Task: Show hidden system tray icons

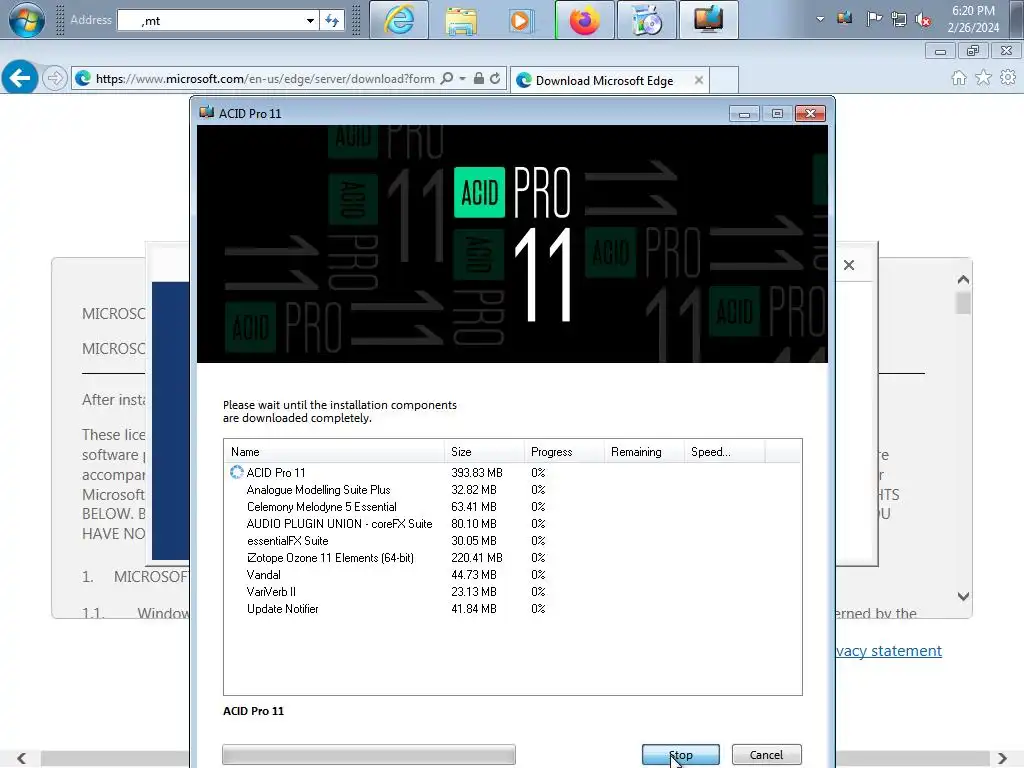Action: 820,19
